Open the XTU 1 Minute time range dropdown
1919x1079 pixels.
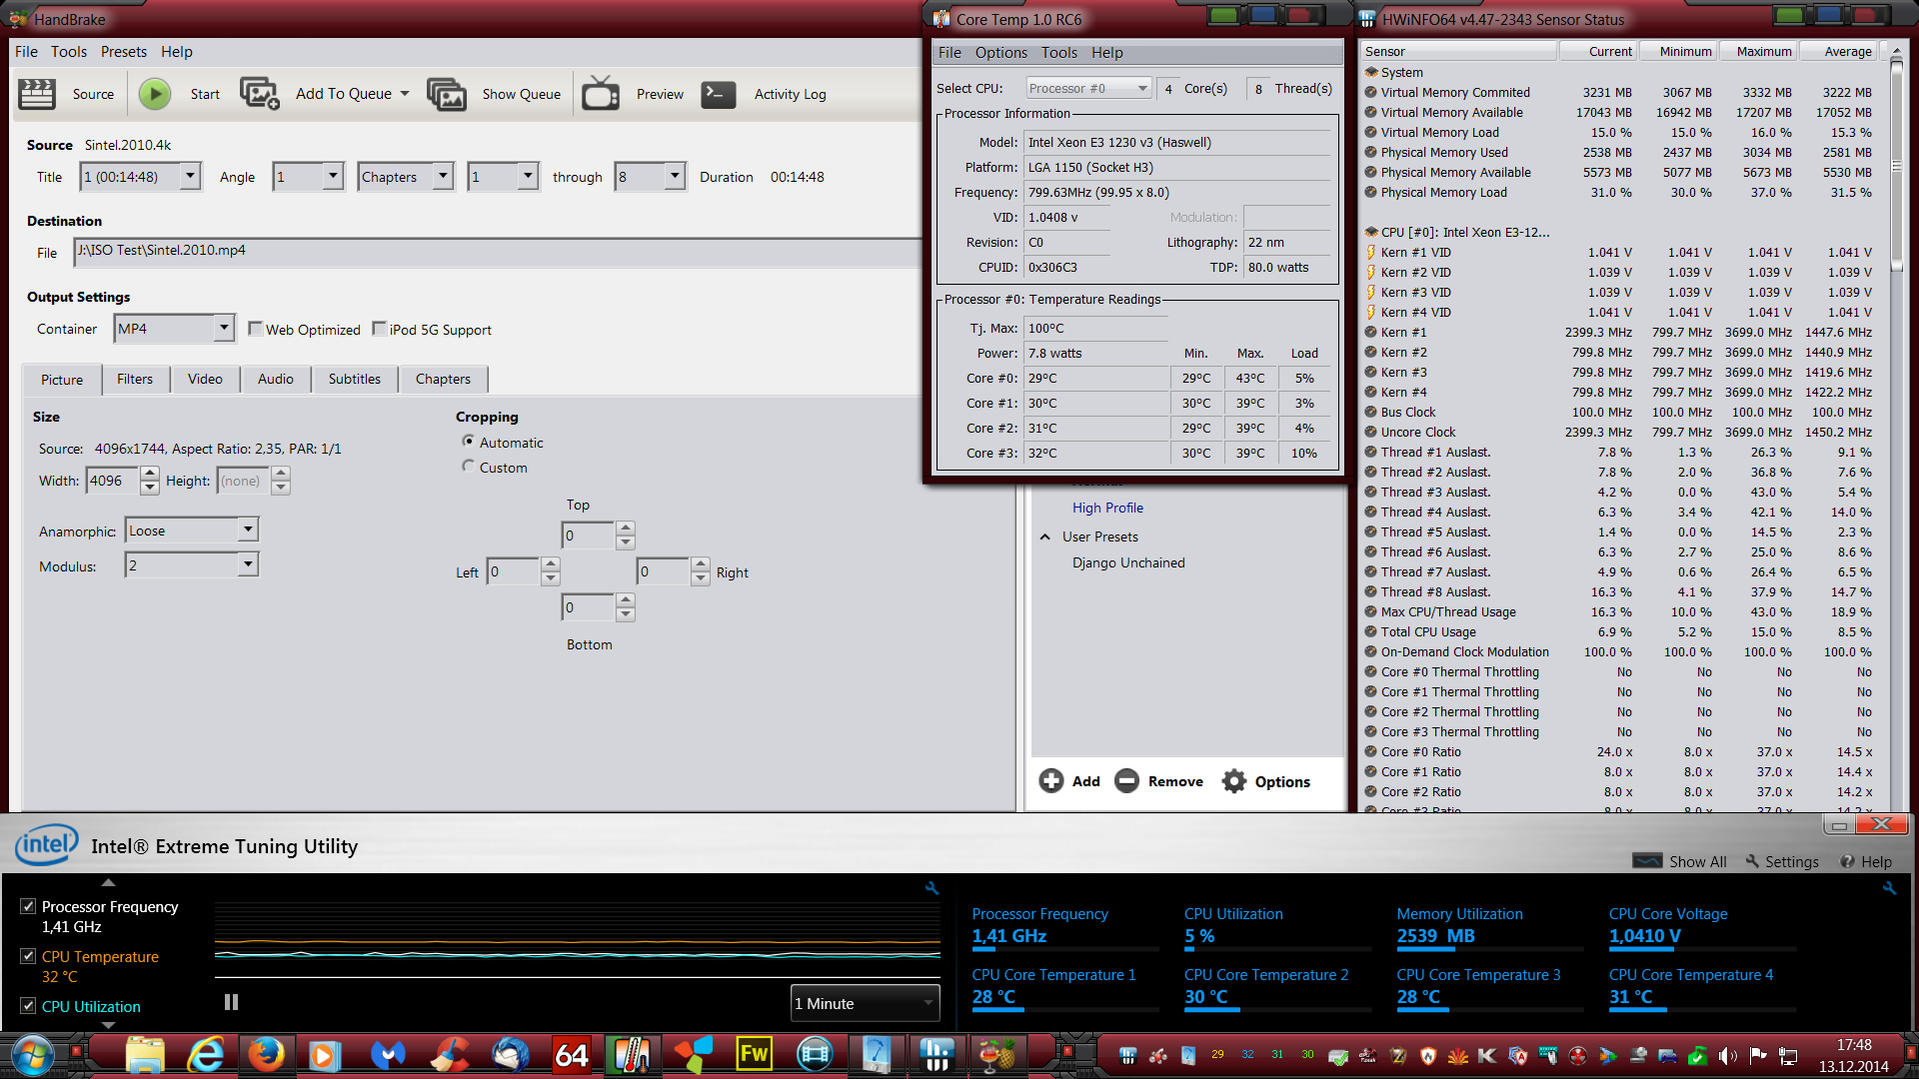tap(865, 1003)
